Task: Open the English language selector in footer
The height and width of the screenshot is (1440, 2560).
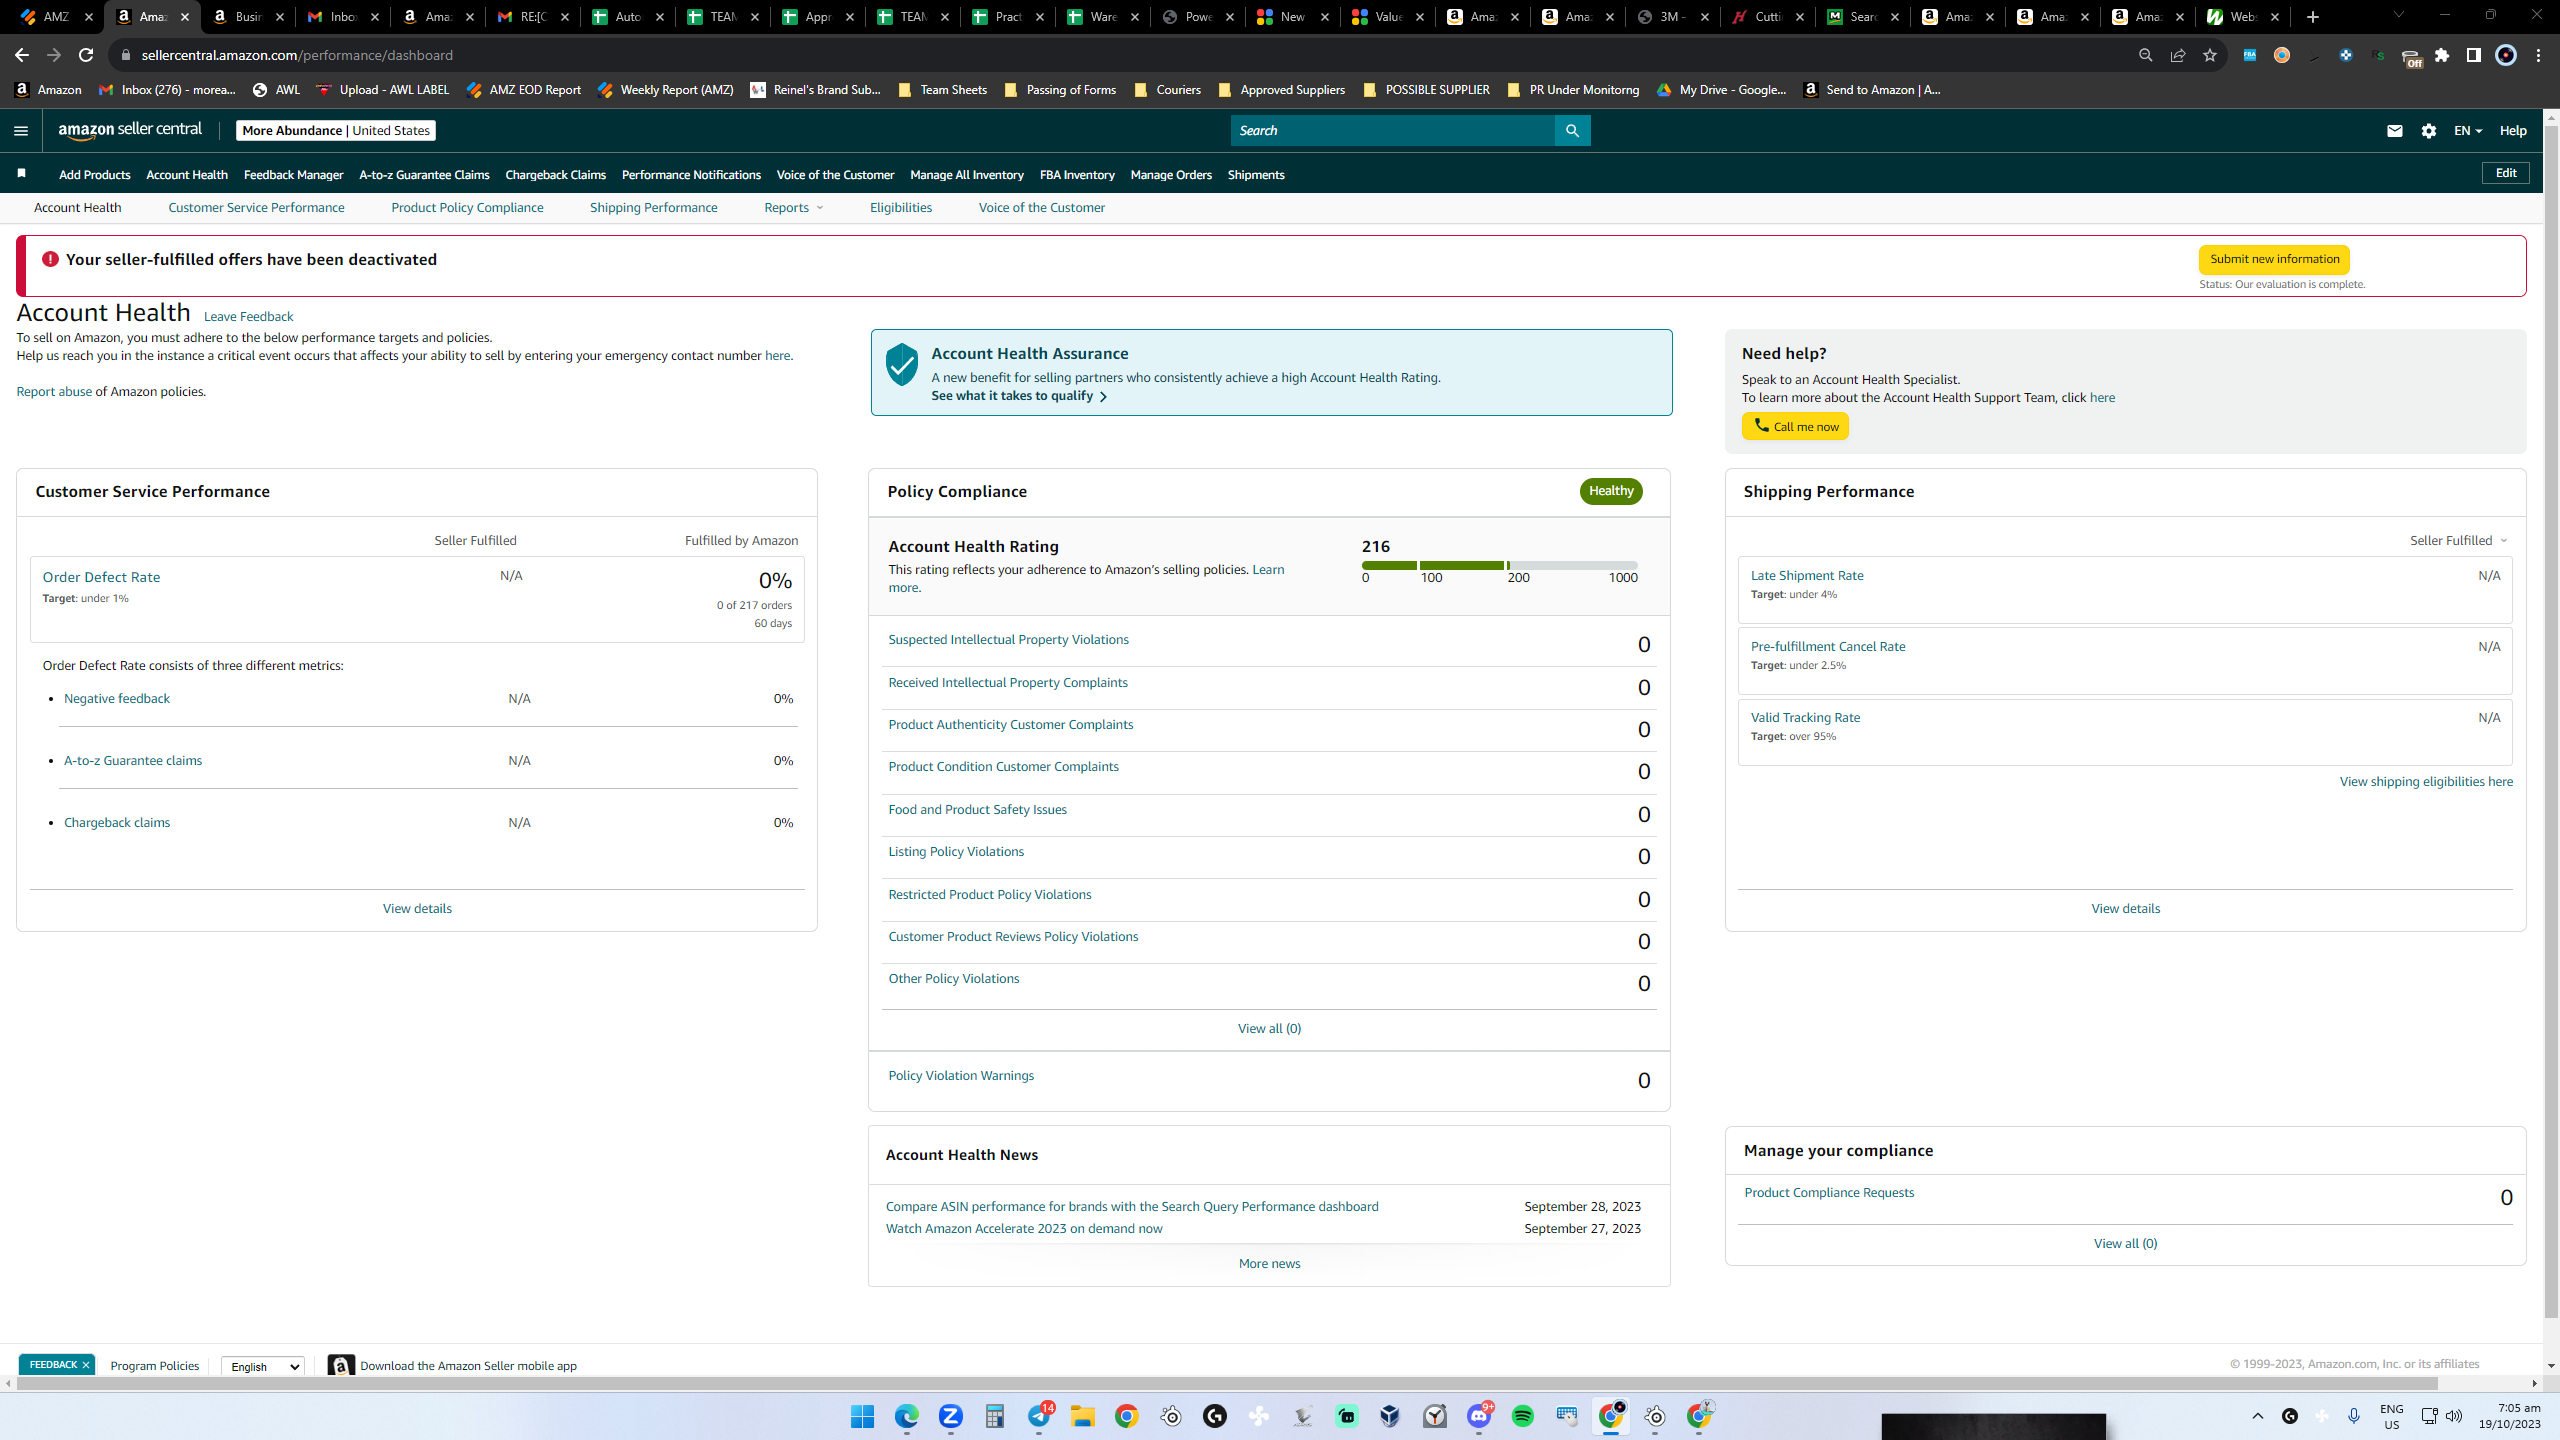Action: (262, 1366)
